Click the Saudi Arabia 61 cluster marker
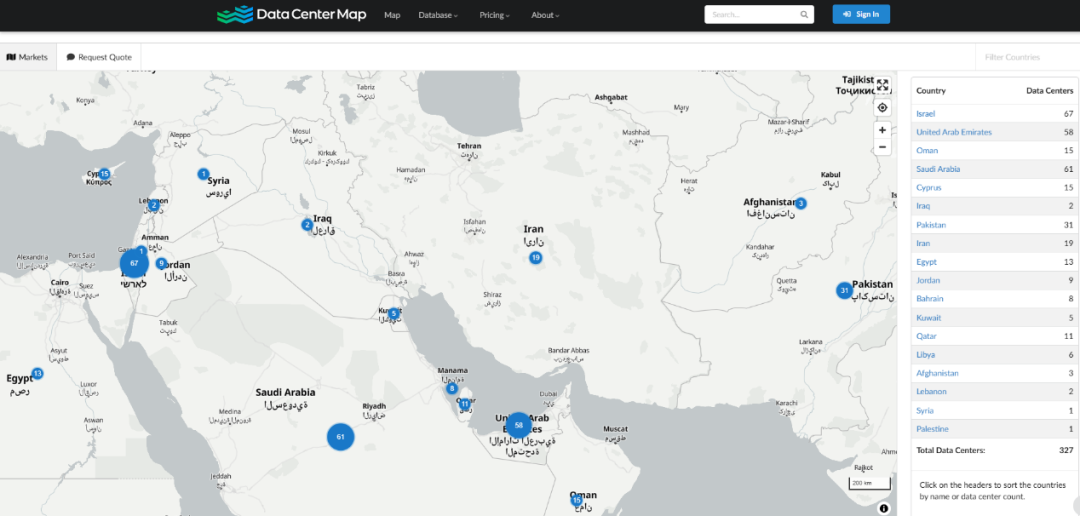 [340, 437]
